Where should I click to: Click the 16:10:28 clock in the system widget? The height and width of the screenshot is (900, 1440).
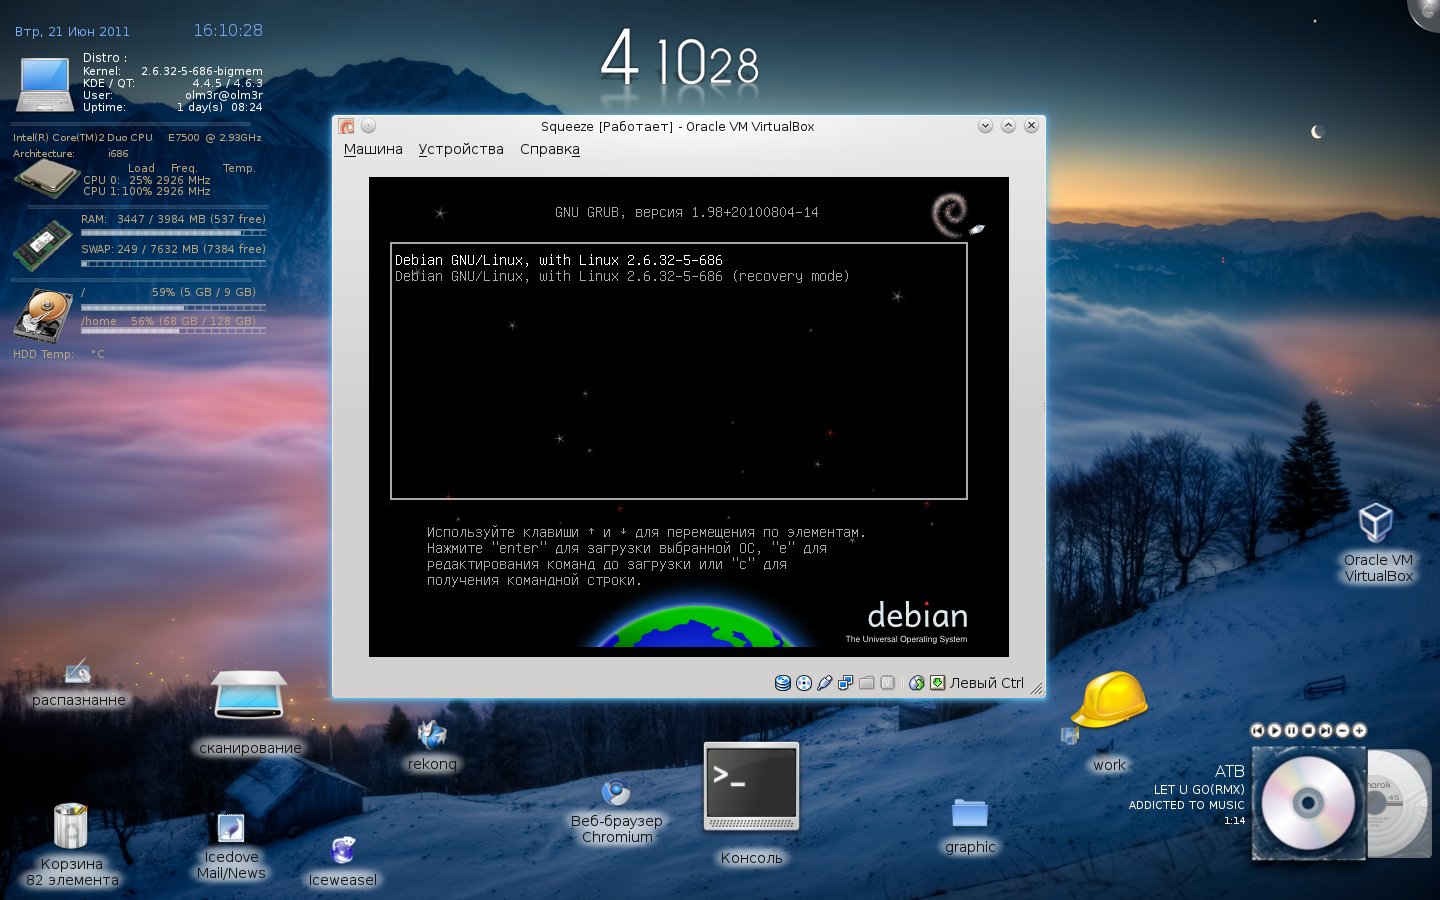(228, 30)
